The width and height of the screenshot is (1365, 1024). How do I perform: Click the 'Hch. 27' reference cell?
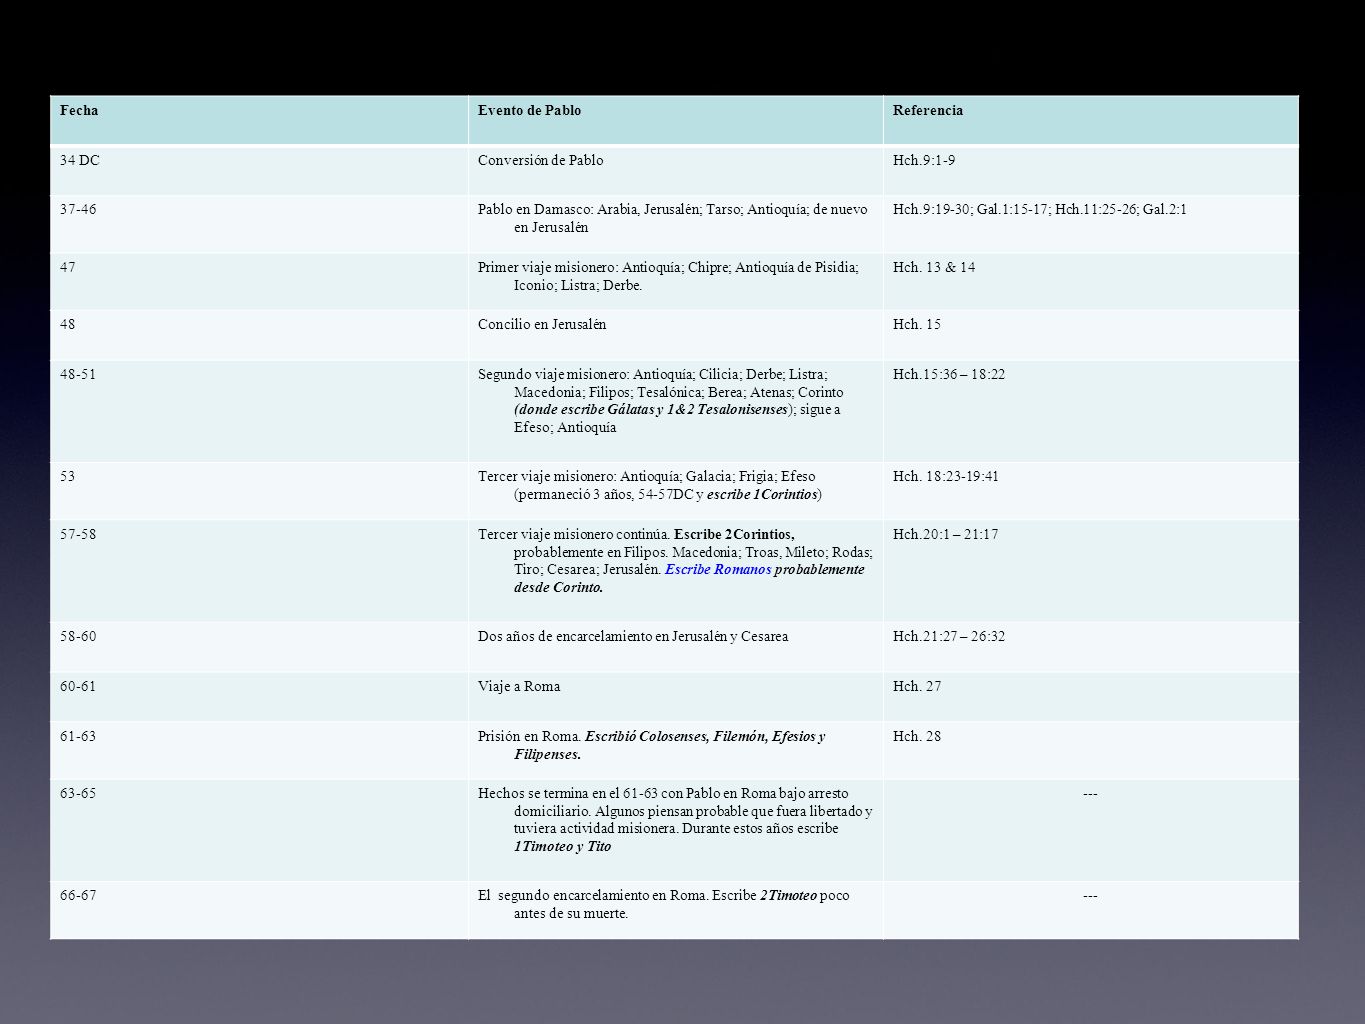pos(1091,697)
